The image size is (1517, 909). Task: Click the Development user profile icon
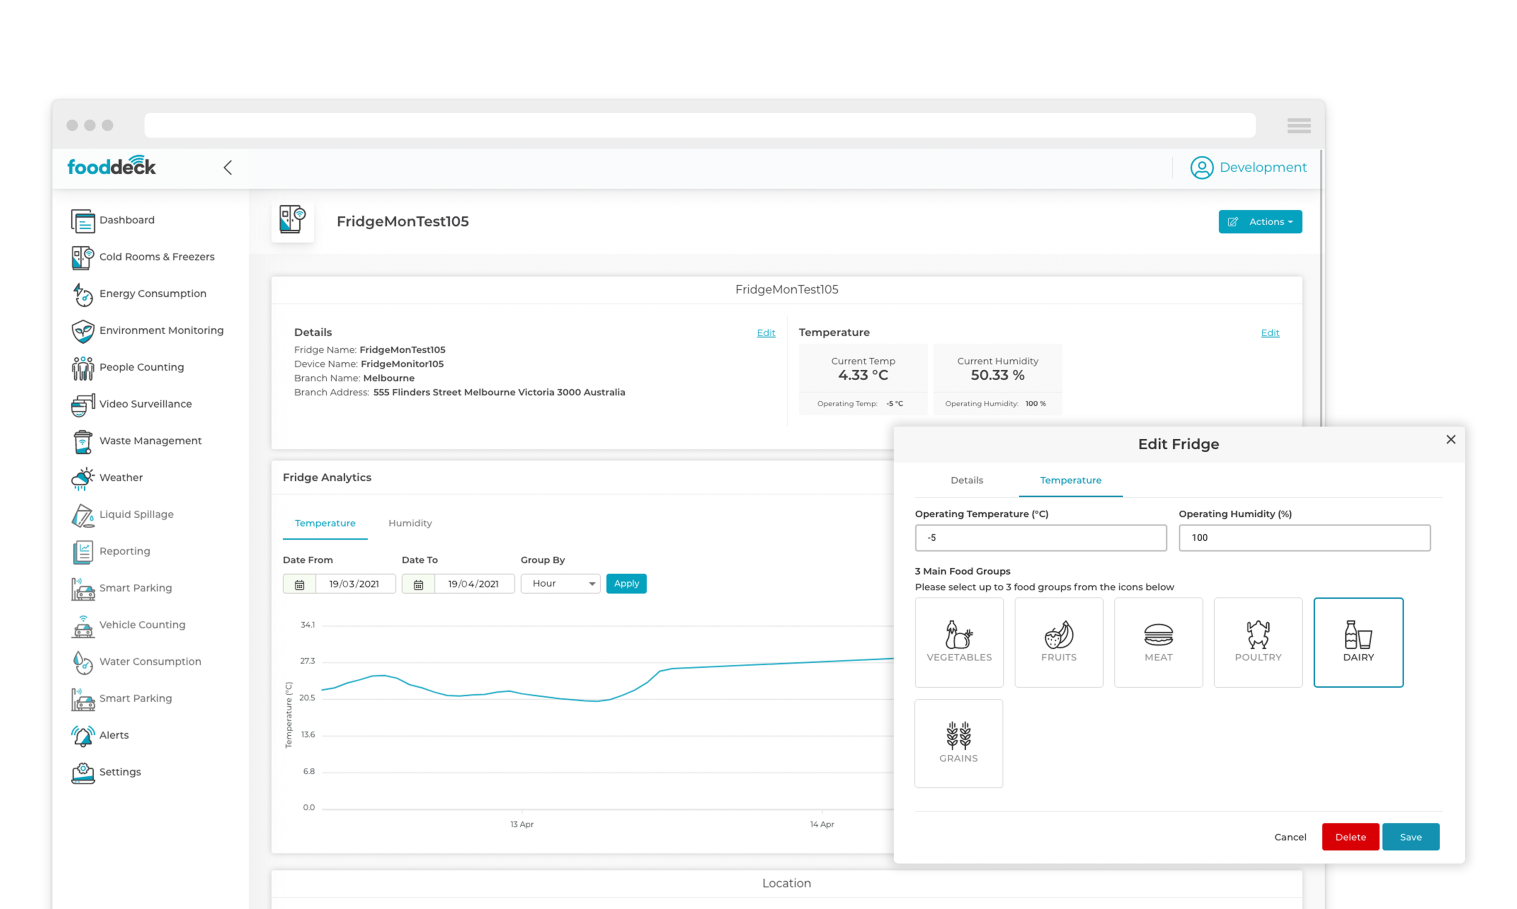click(x=1201, y=168)
